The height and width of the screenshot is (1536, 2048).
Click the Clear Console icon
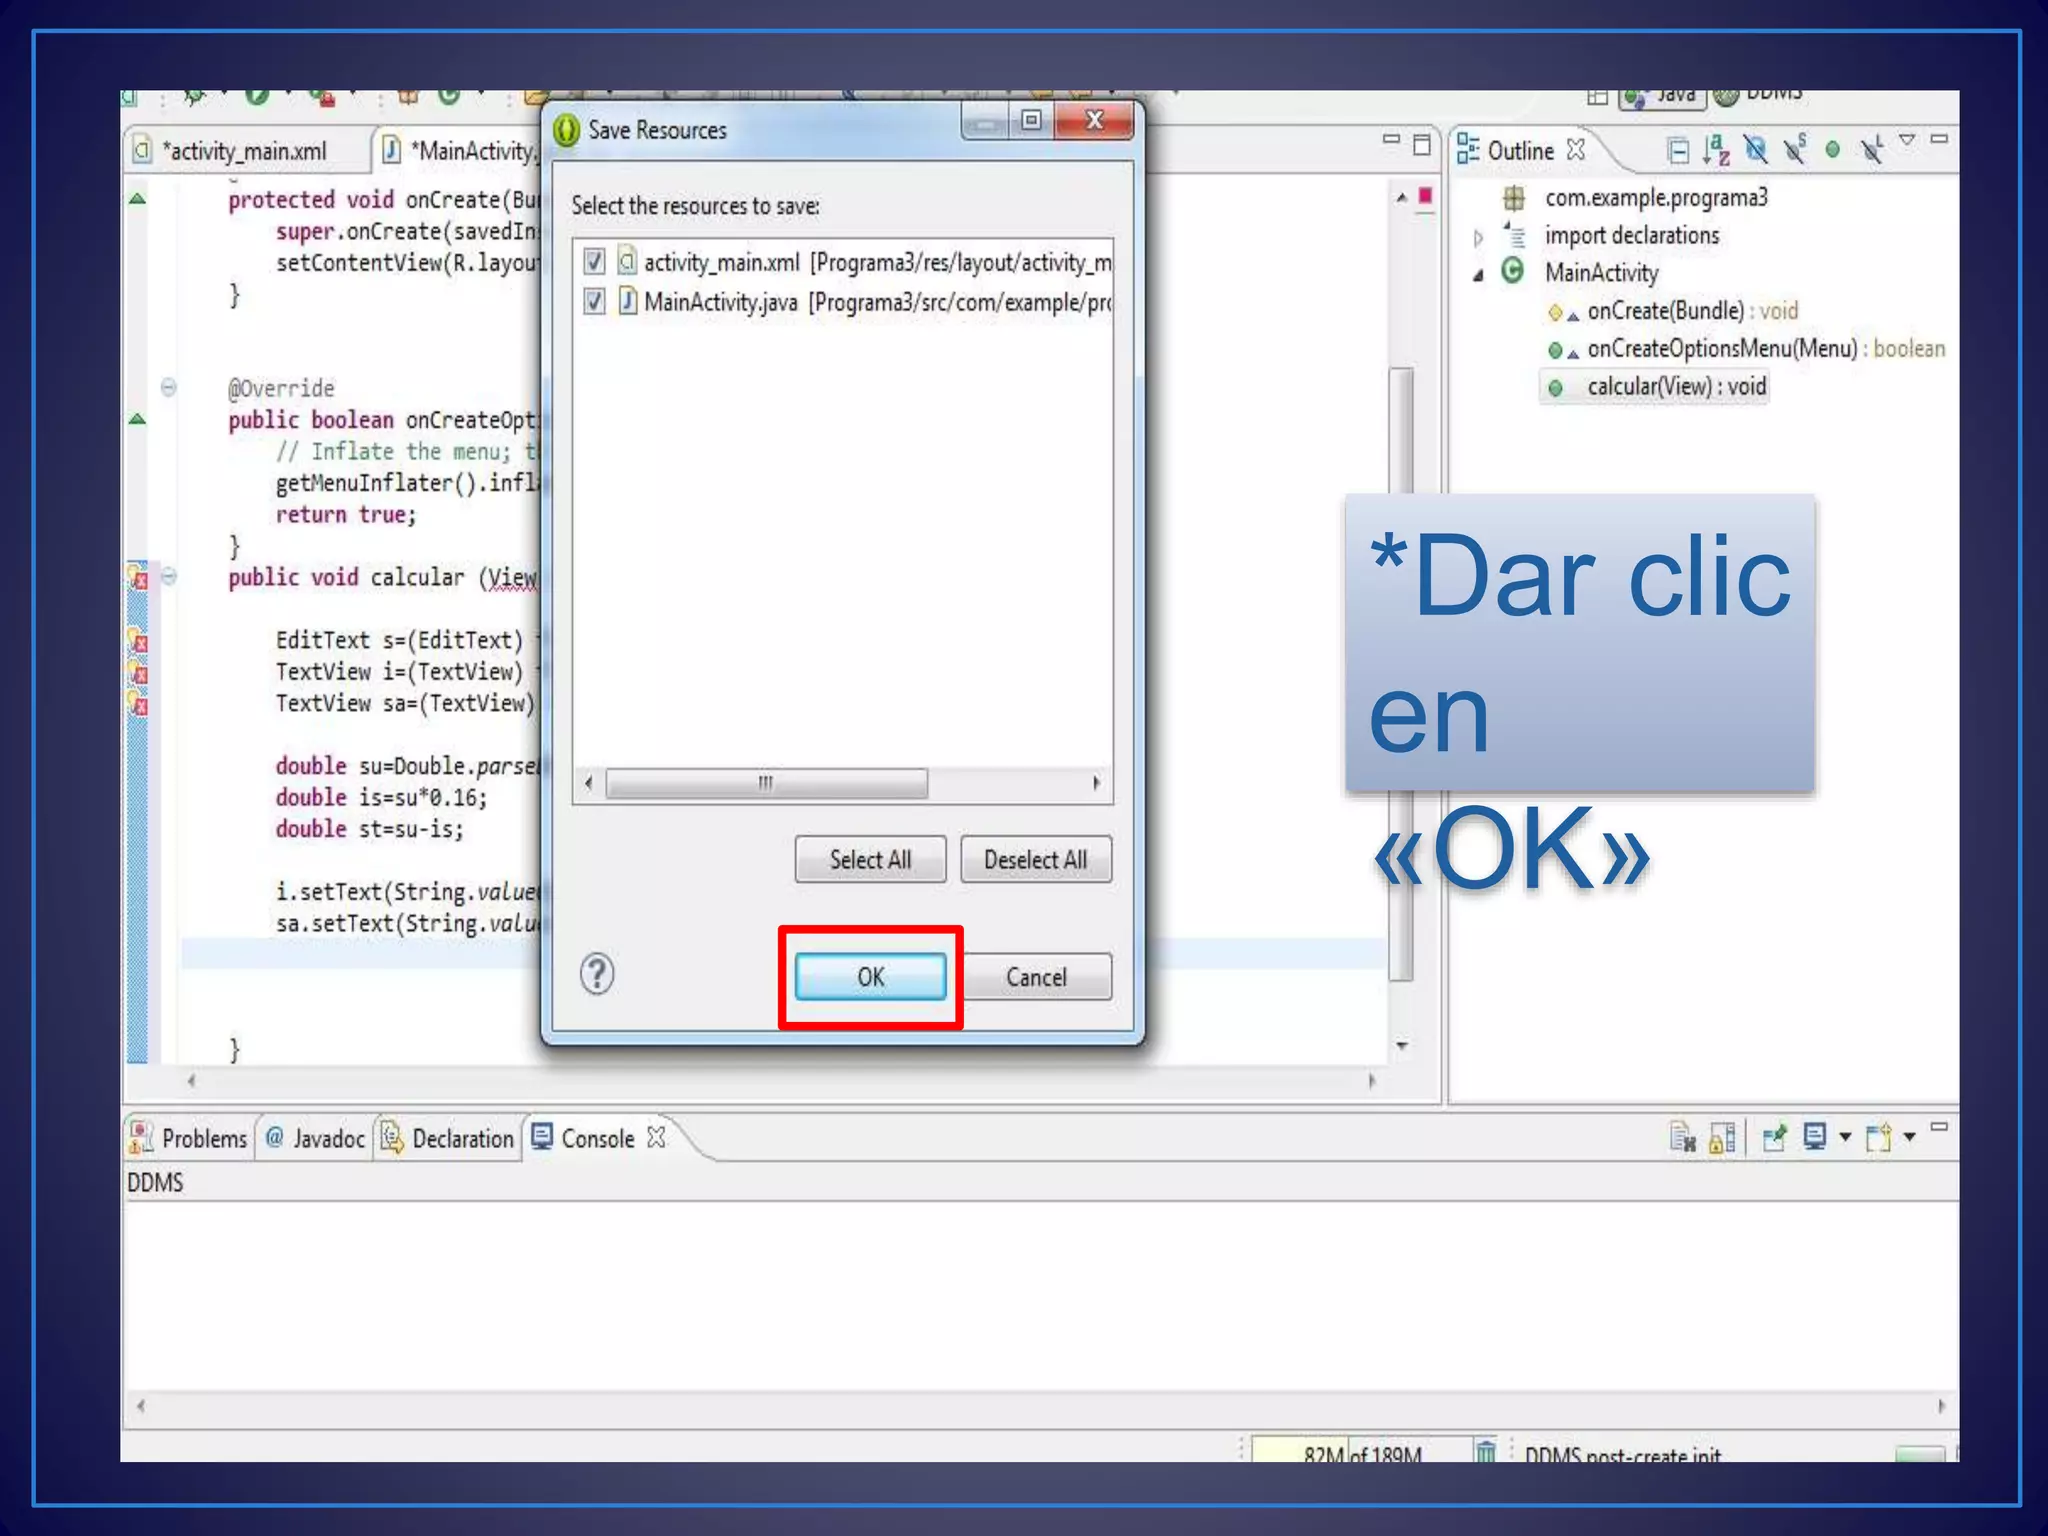click(x=1682, y=1138)
